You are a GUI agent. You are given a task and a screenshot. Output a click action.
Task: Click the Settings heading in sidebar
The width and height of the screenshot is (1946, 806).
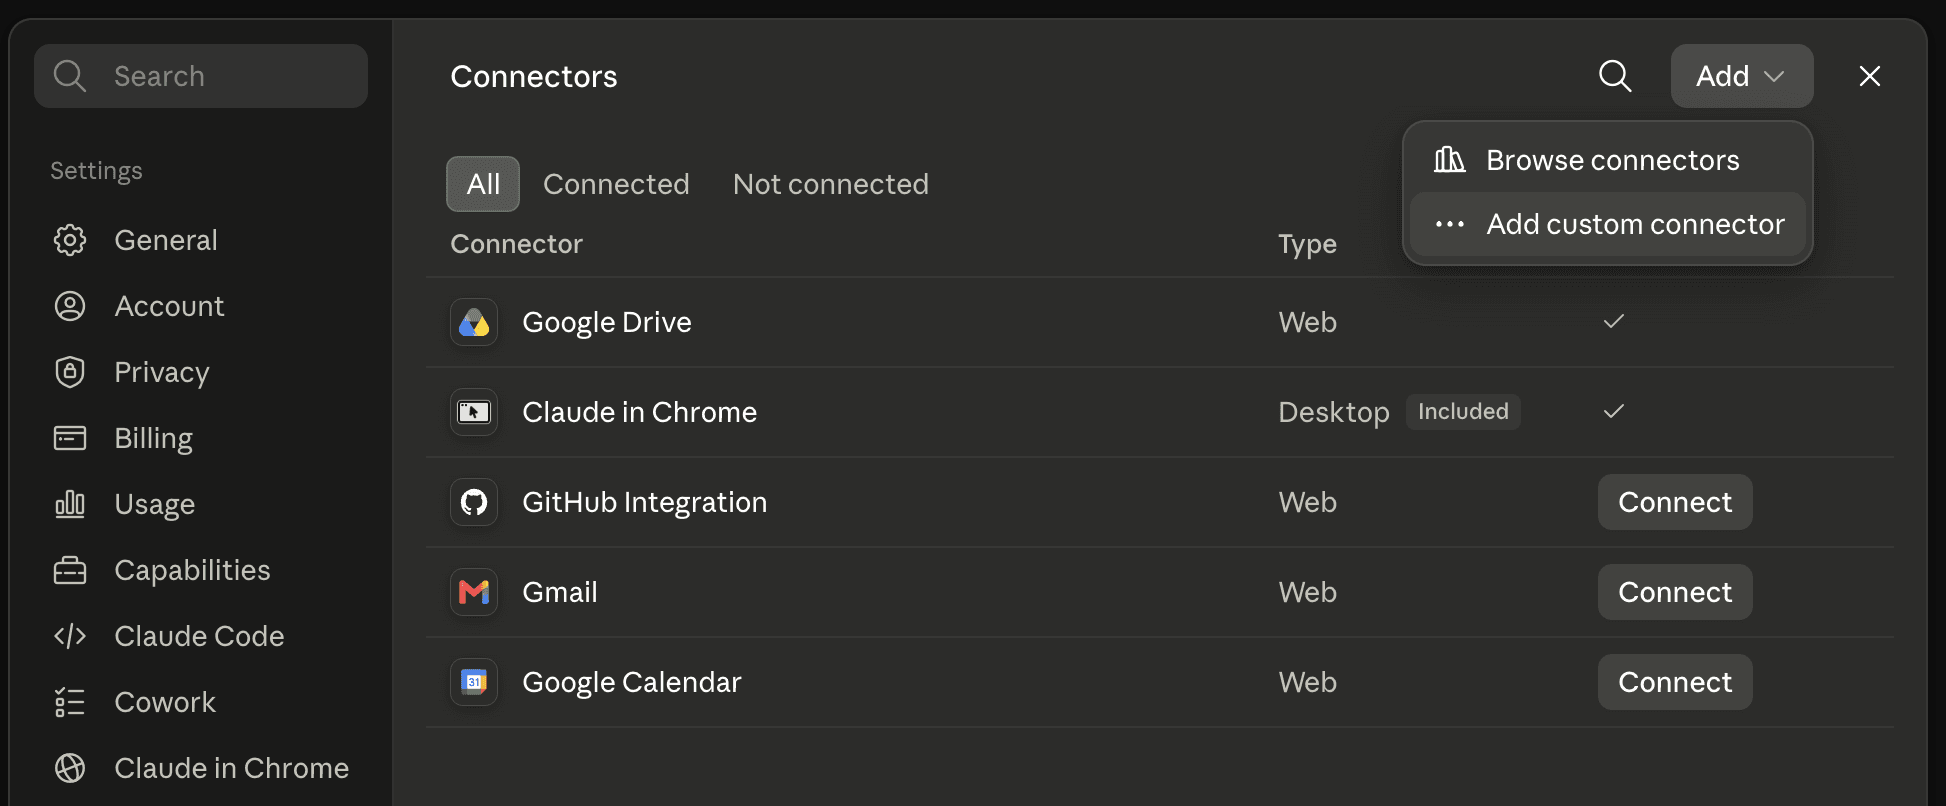point(96,170)
